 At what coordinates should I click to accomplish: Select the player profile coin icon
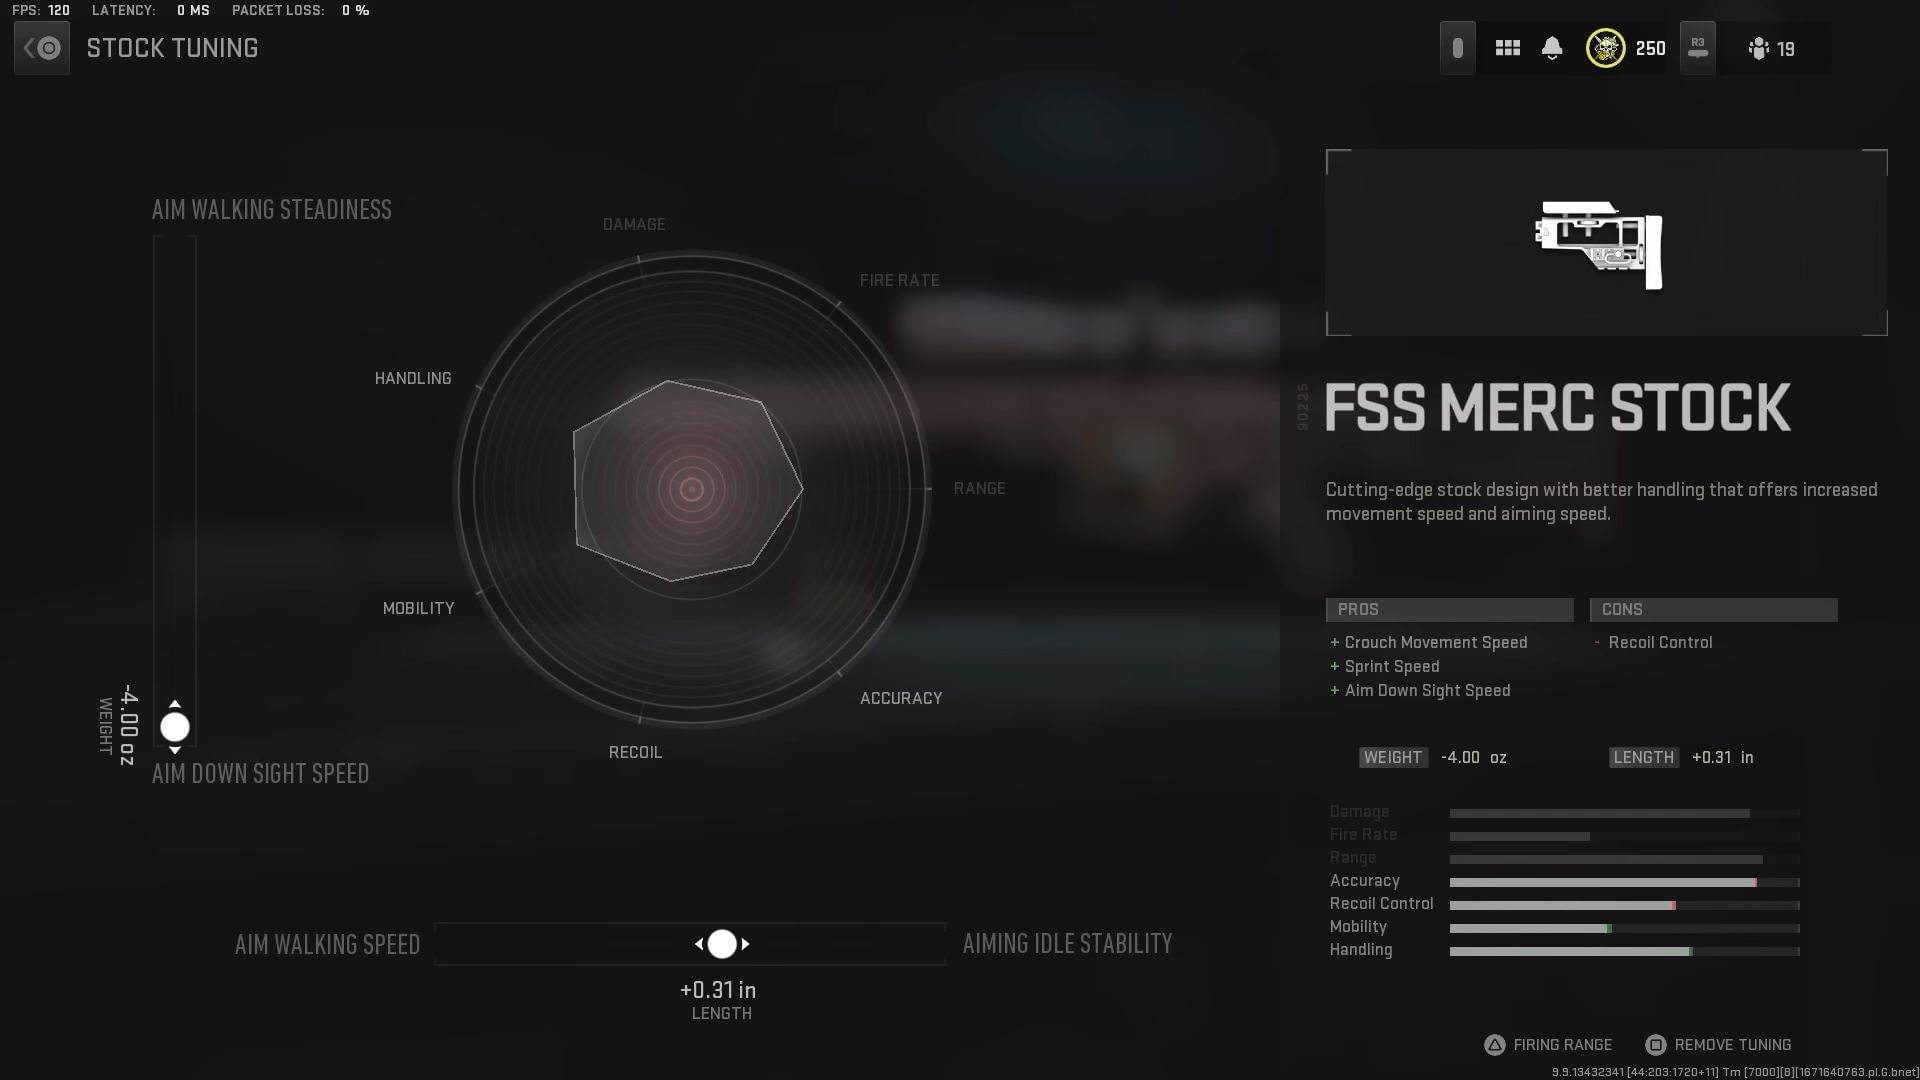1604,49
